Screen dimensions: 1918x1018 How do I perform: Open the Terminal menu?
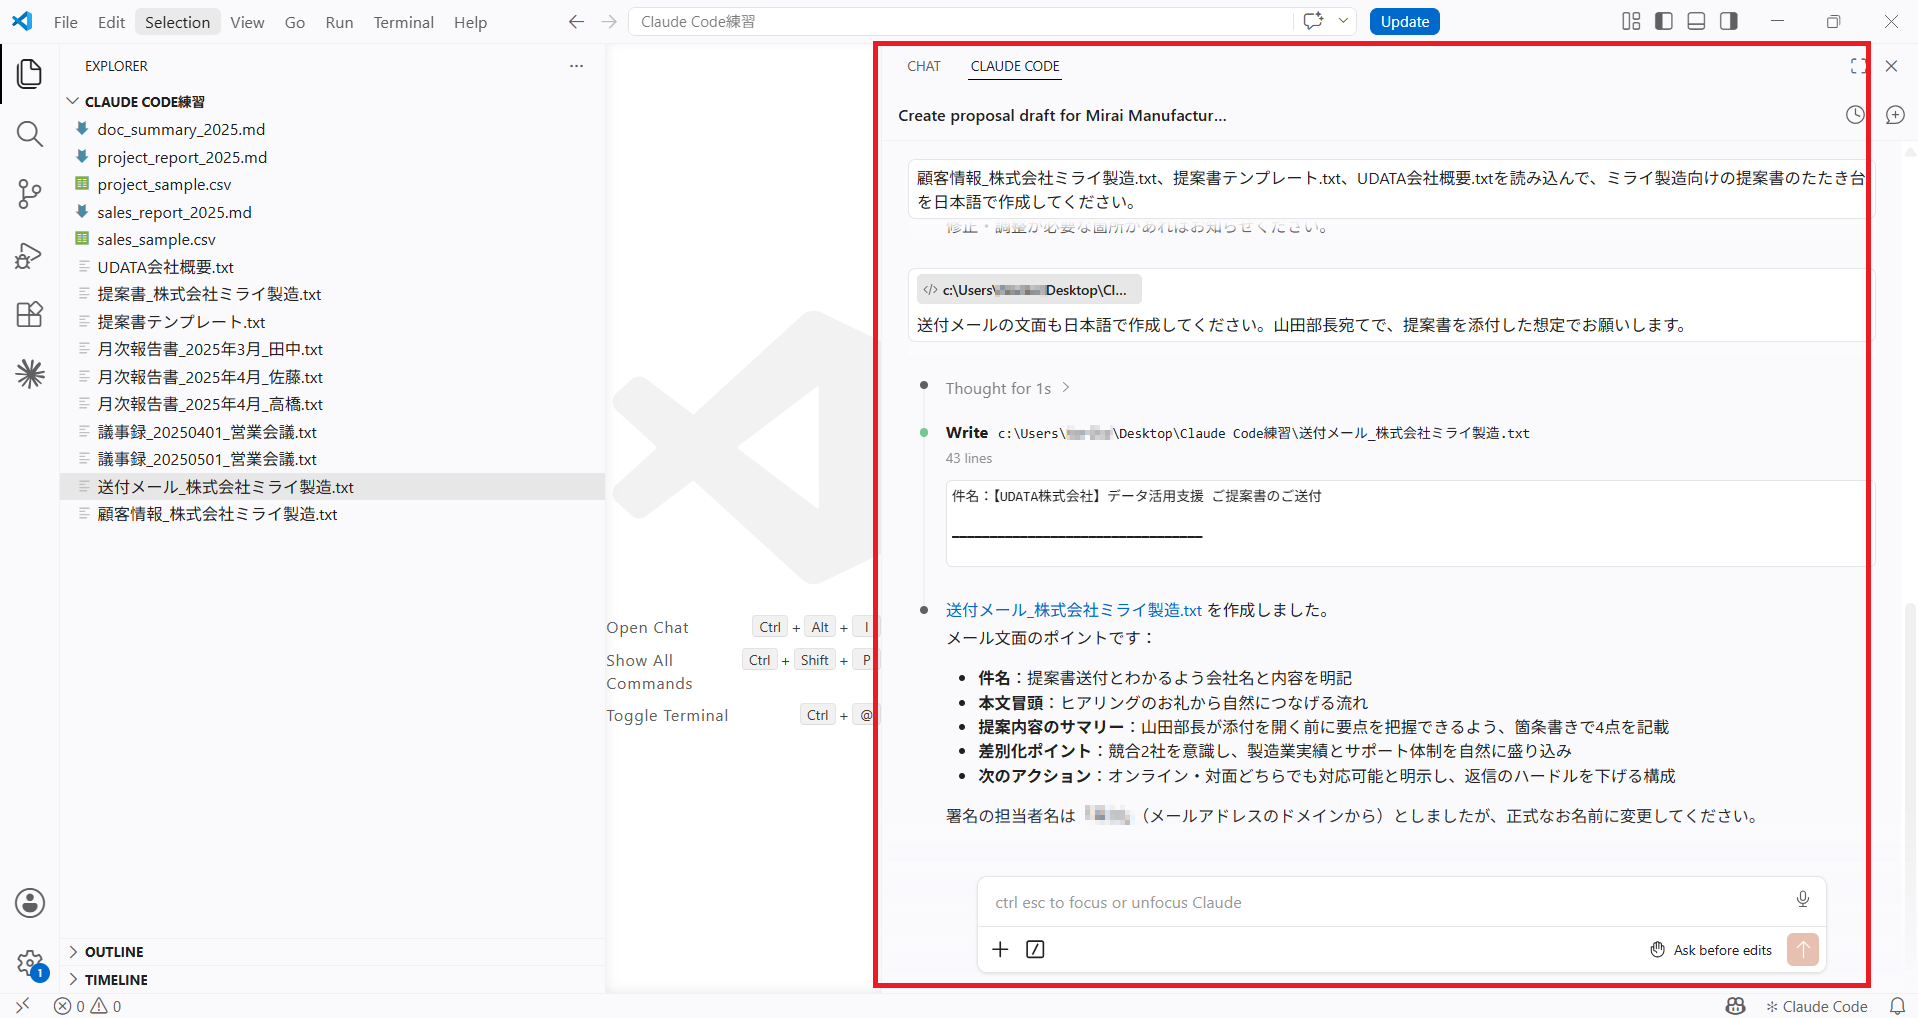coord(403,22)
